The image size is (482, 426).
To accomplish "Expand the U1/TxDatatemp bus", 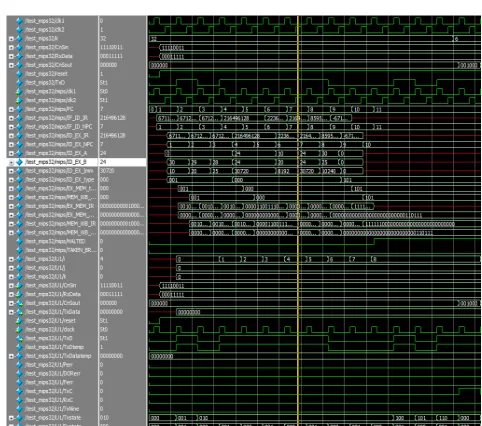I will pos(11,356).
